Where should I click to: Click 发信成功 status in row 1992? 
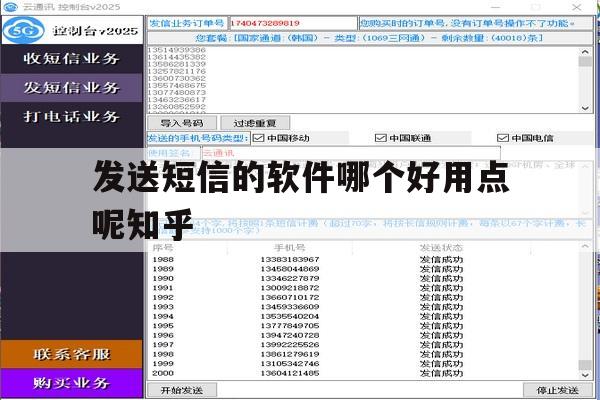441,297
